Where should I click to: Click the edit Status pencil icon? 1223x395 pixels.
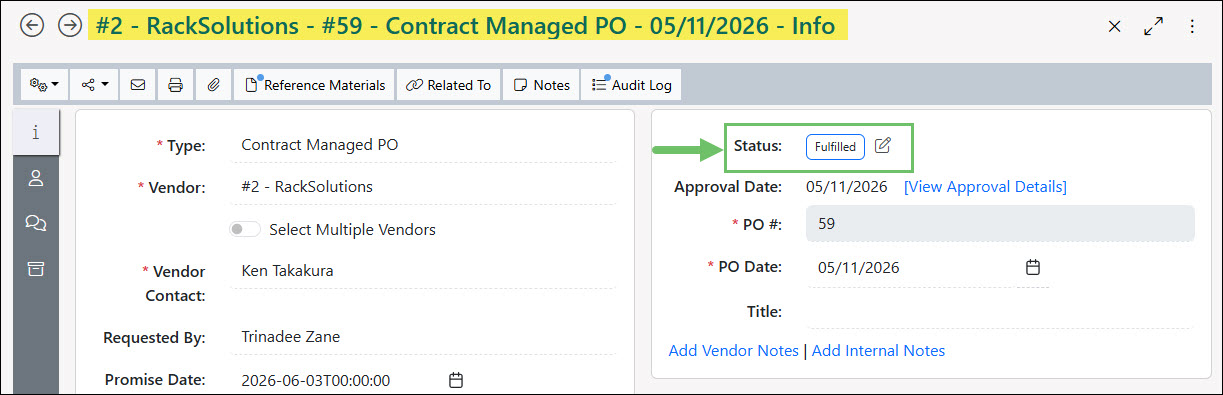click(x=882, y=146)
